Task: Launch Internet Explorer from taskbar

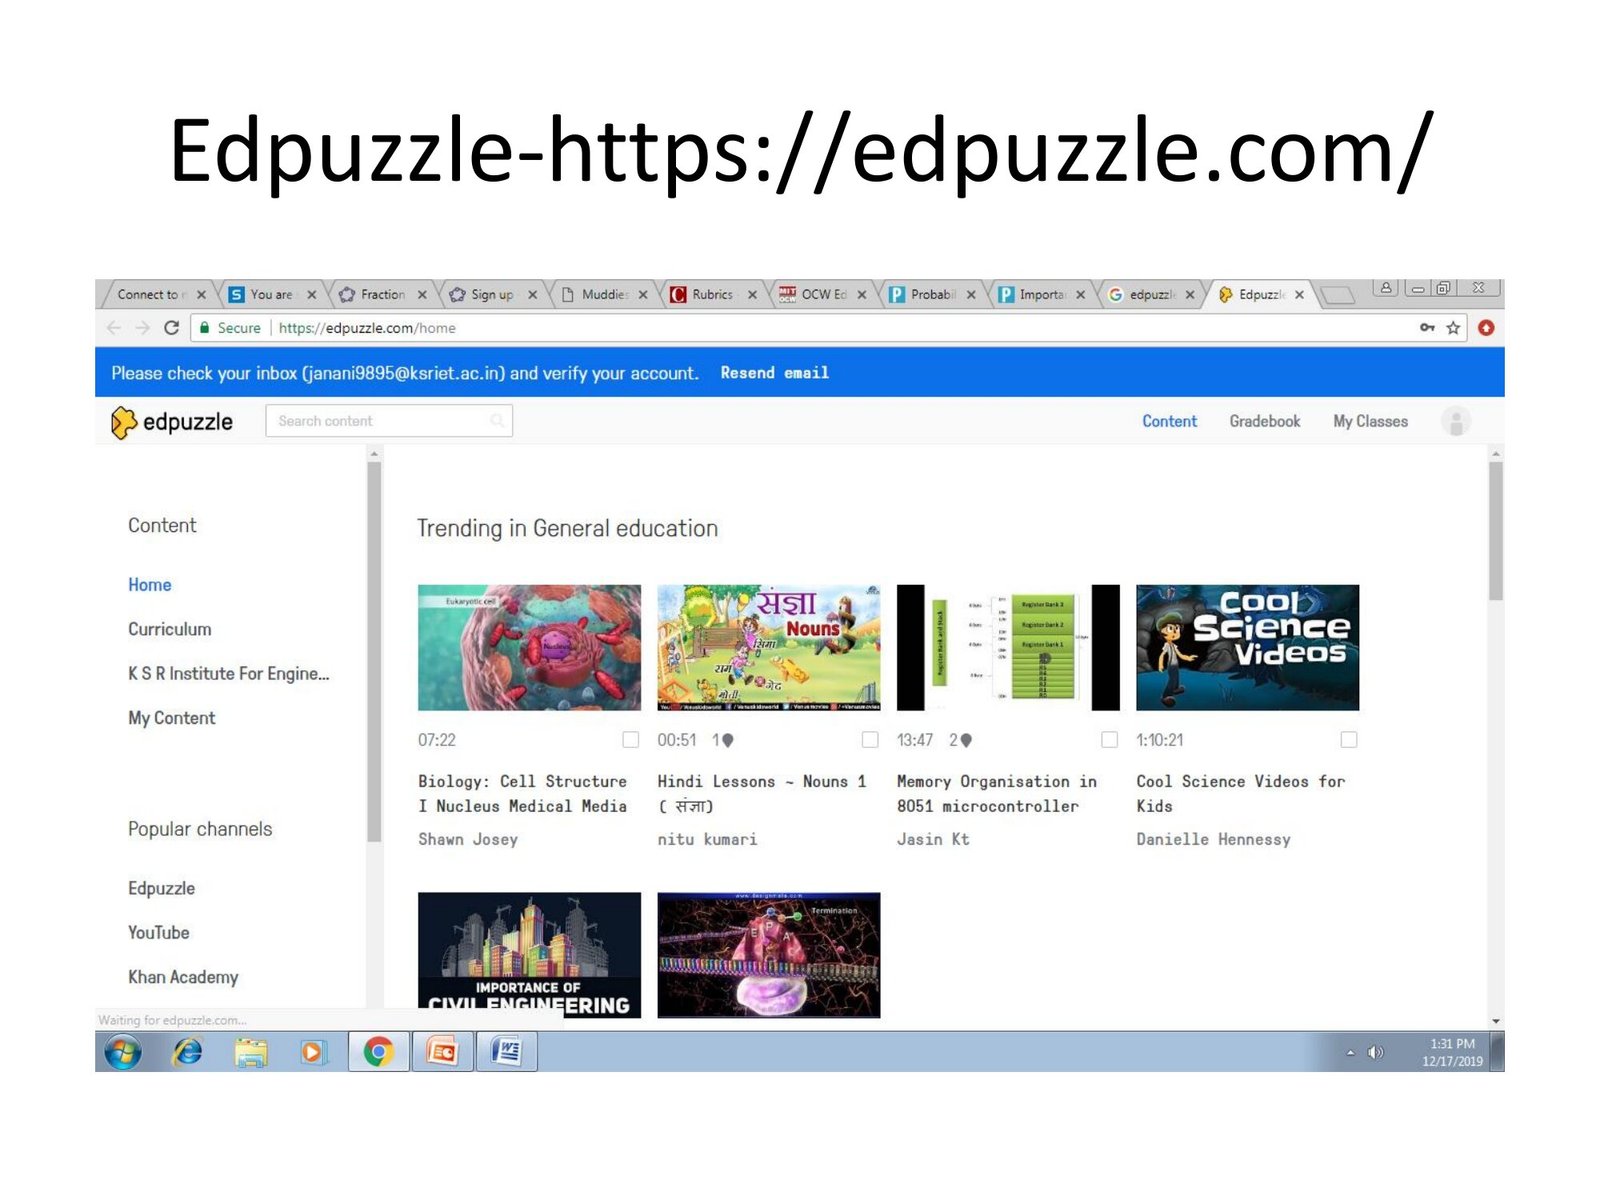Action: coord(187,1052)
